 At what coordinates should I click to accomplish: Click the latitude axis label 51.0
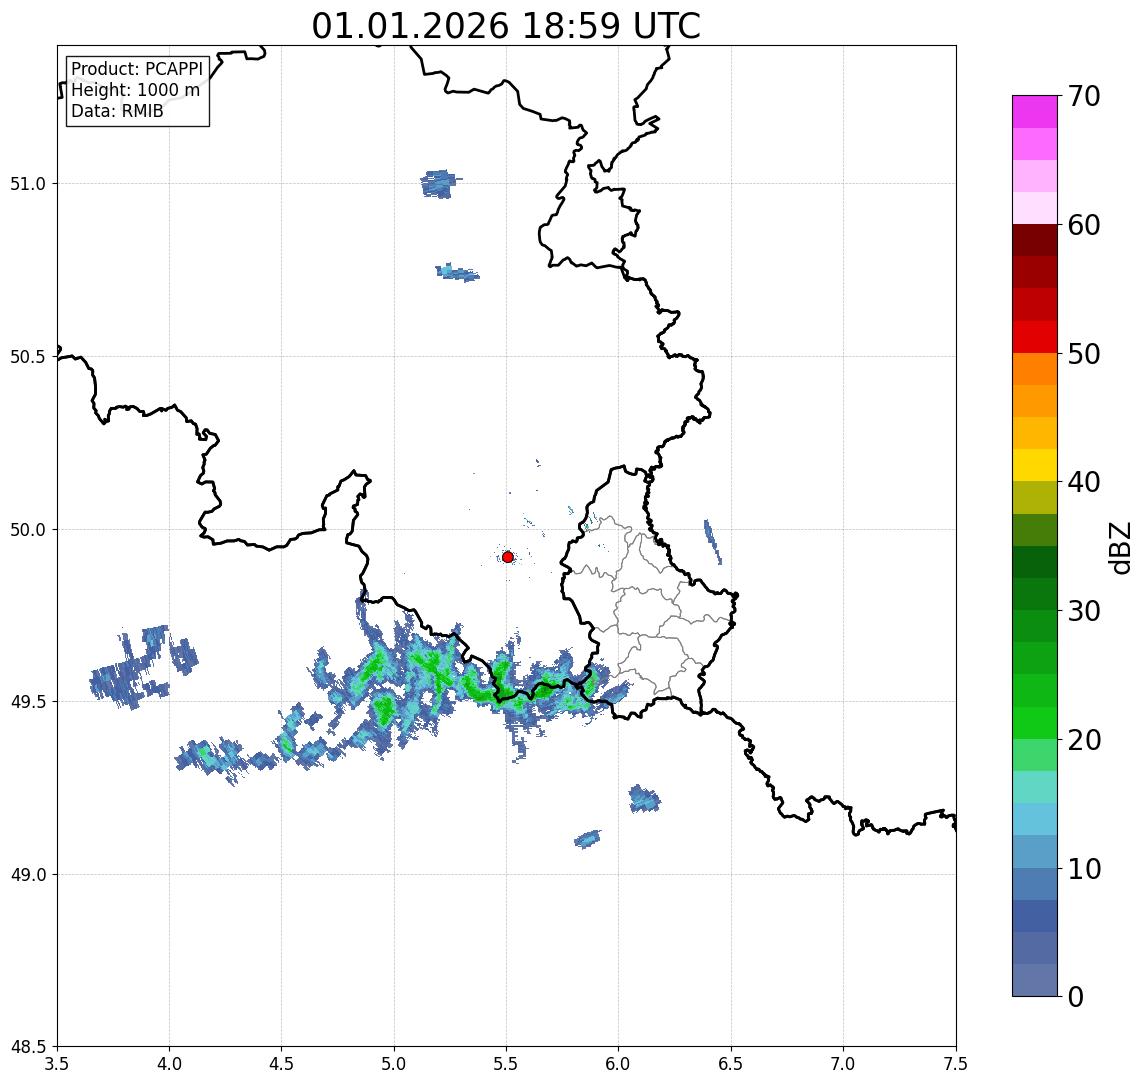point(28,184)
